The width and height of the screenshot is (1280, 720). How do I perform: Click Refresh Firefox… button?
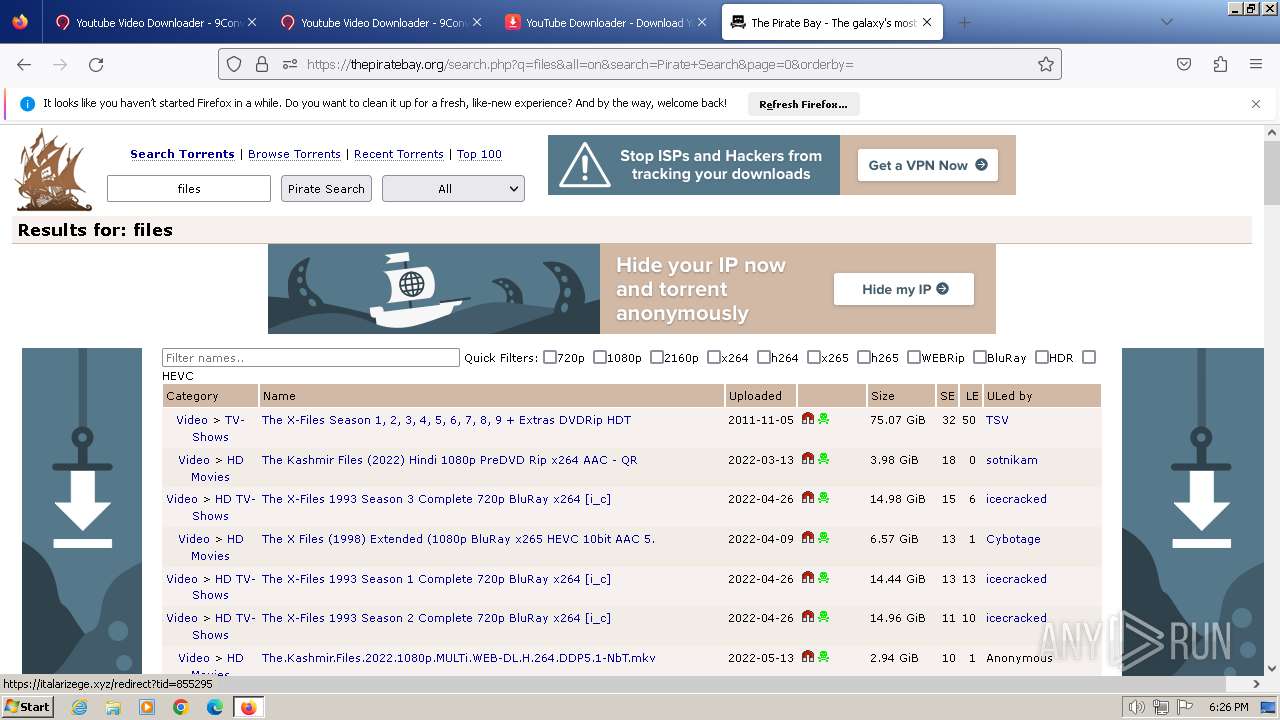[x=803, y=104]
